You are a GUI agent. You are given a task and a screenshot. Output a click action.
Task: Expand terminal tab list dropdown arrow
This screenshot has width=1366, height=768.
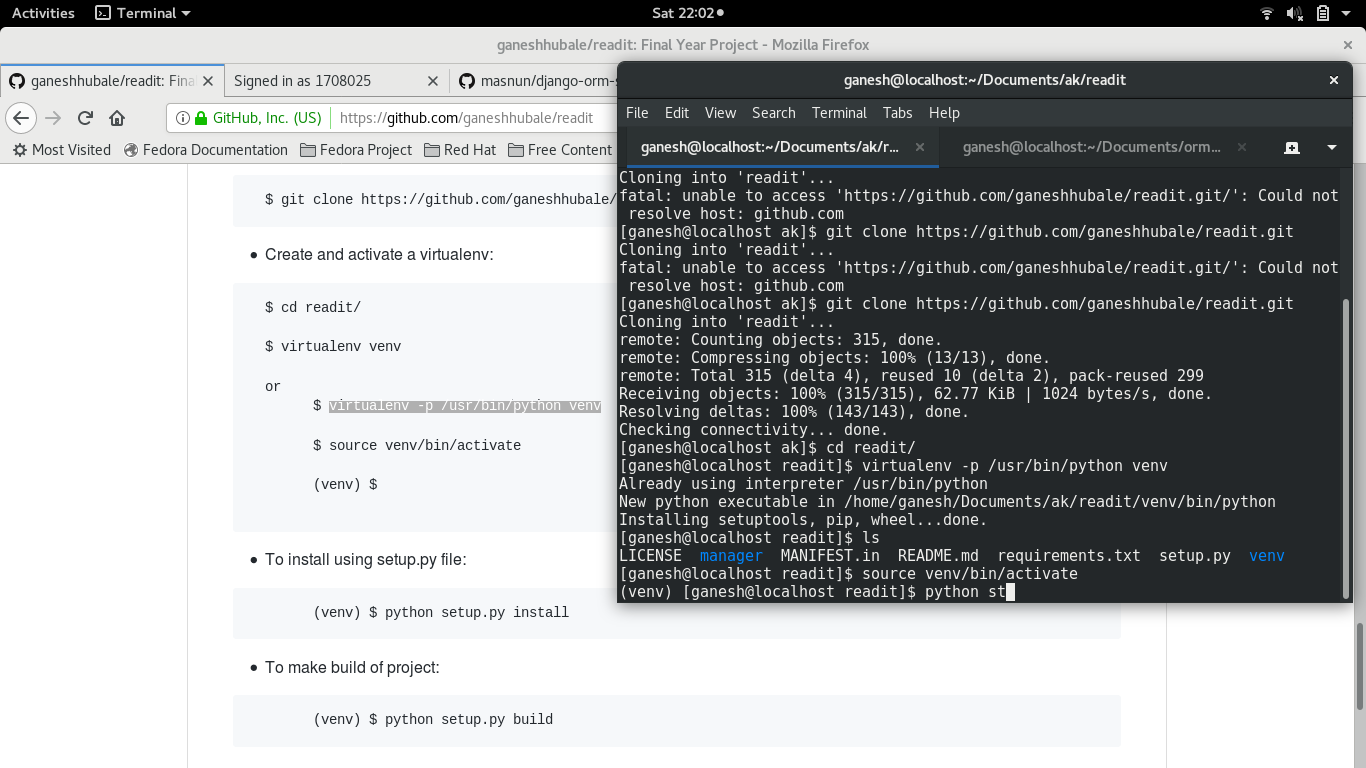(1332, 147)
